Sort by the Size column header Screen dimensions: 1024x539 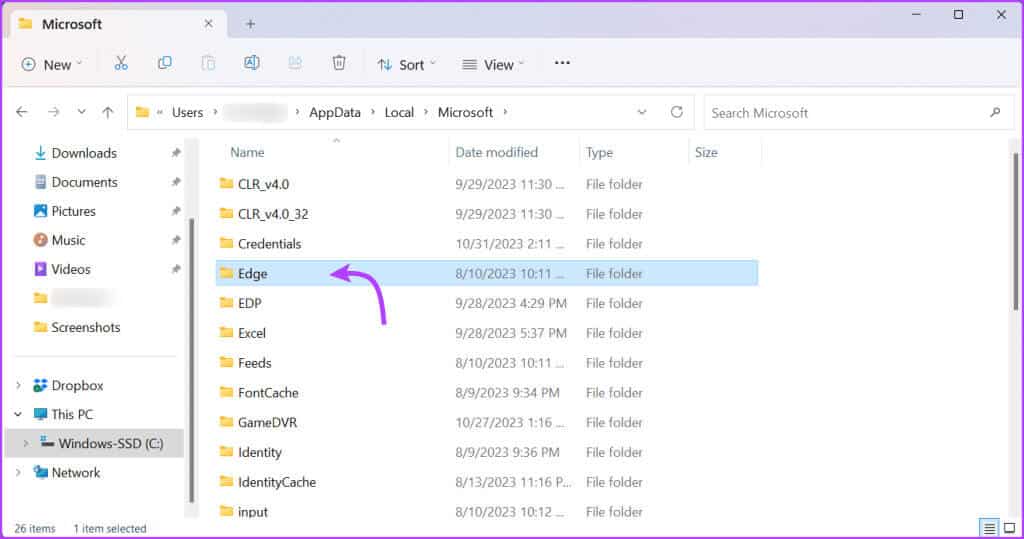706,152
